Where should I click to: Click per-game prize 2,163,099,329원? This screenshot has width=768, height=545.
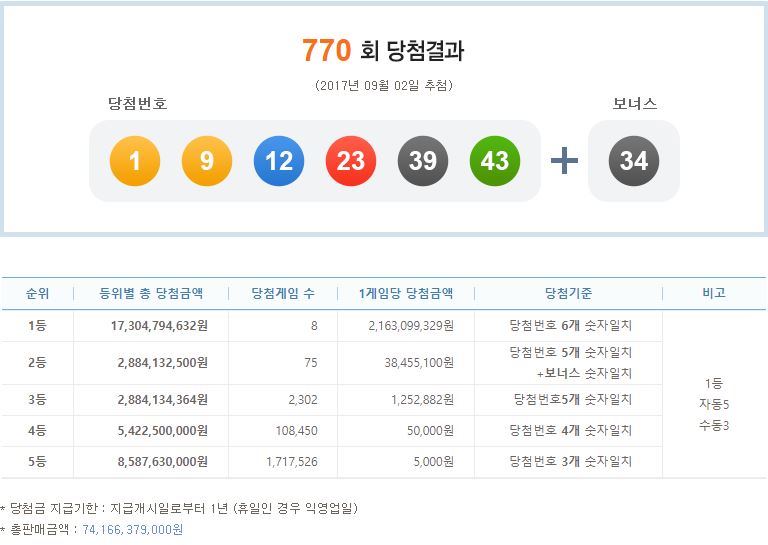click(x=411, y=326)
